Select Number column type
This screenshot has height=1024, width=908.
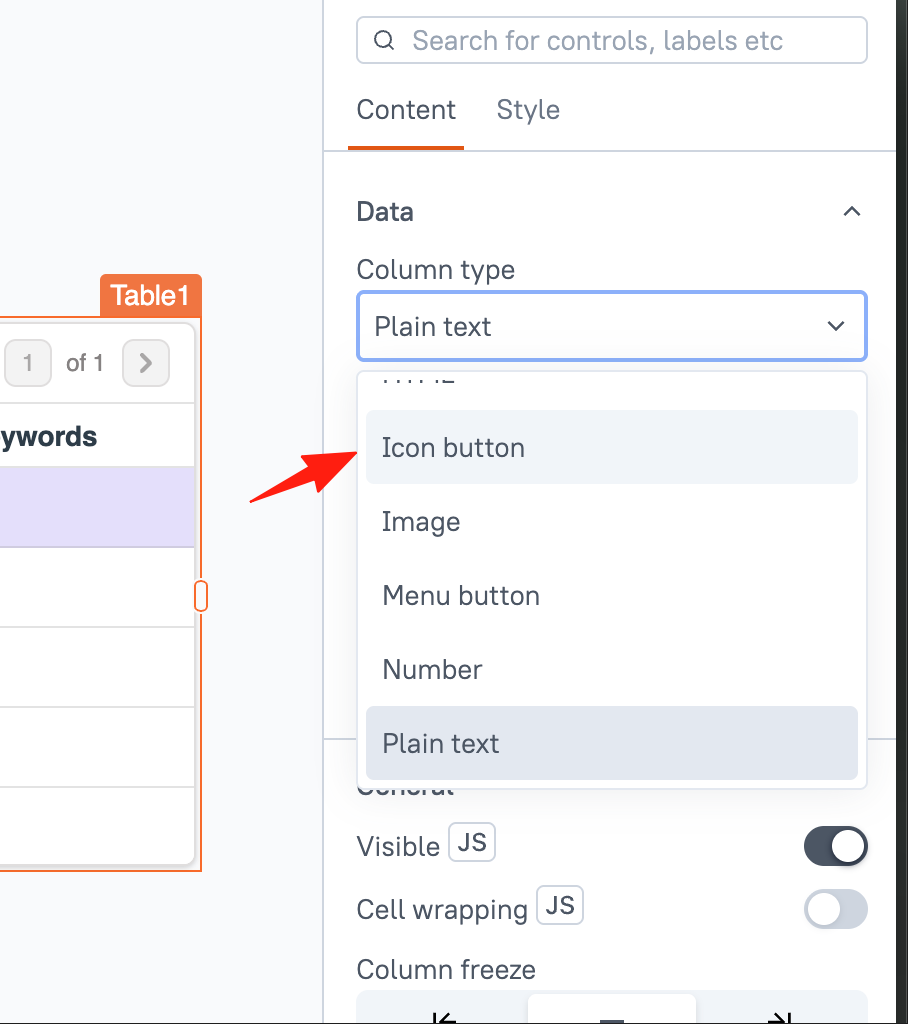click(x=611, y=669)
